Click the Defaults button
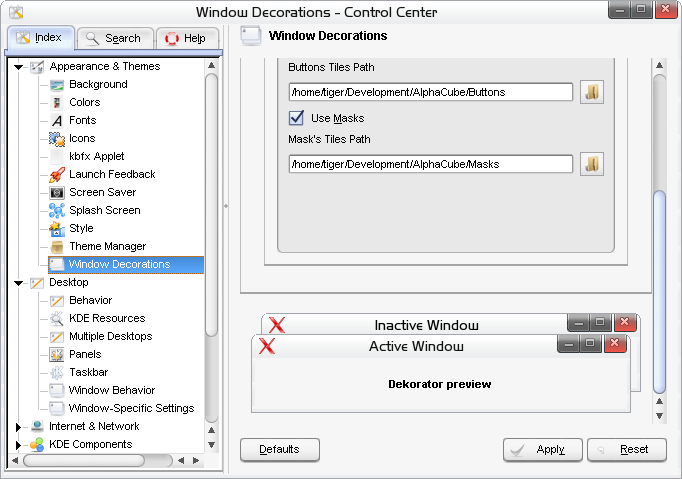Image resolution: width=682 pixels, height=479 pixels. 280,449
